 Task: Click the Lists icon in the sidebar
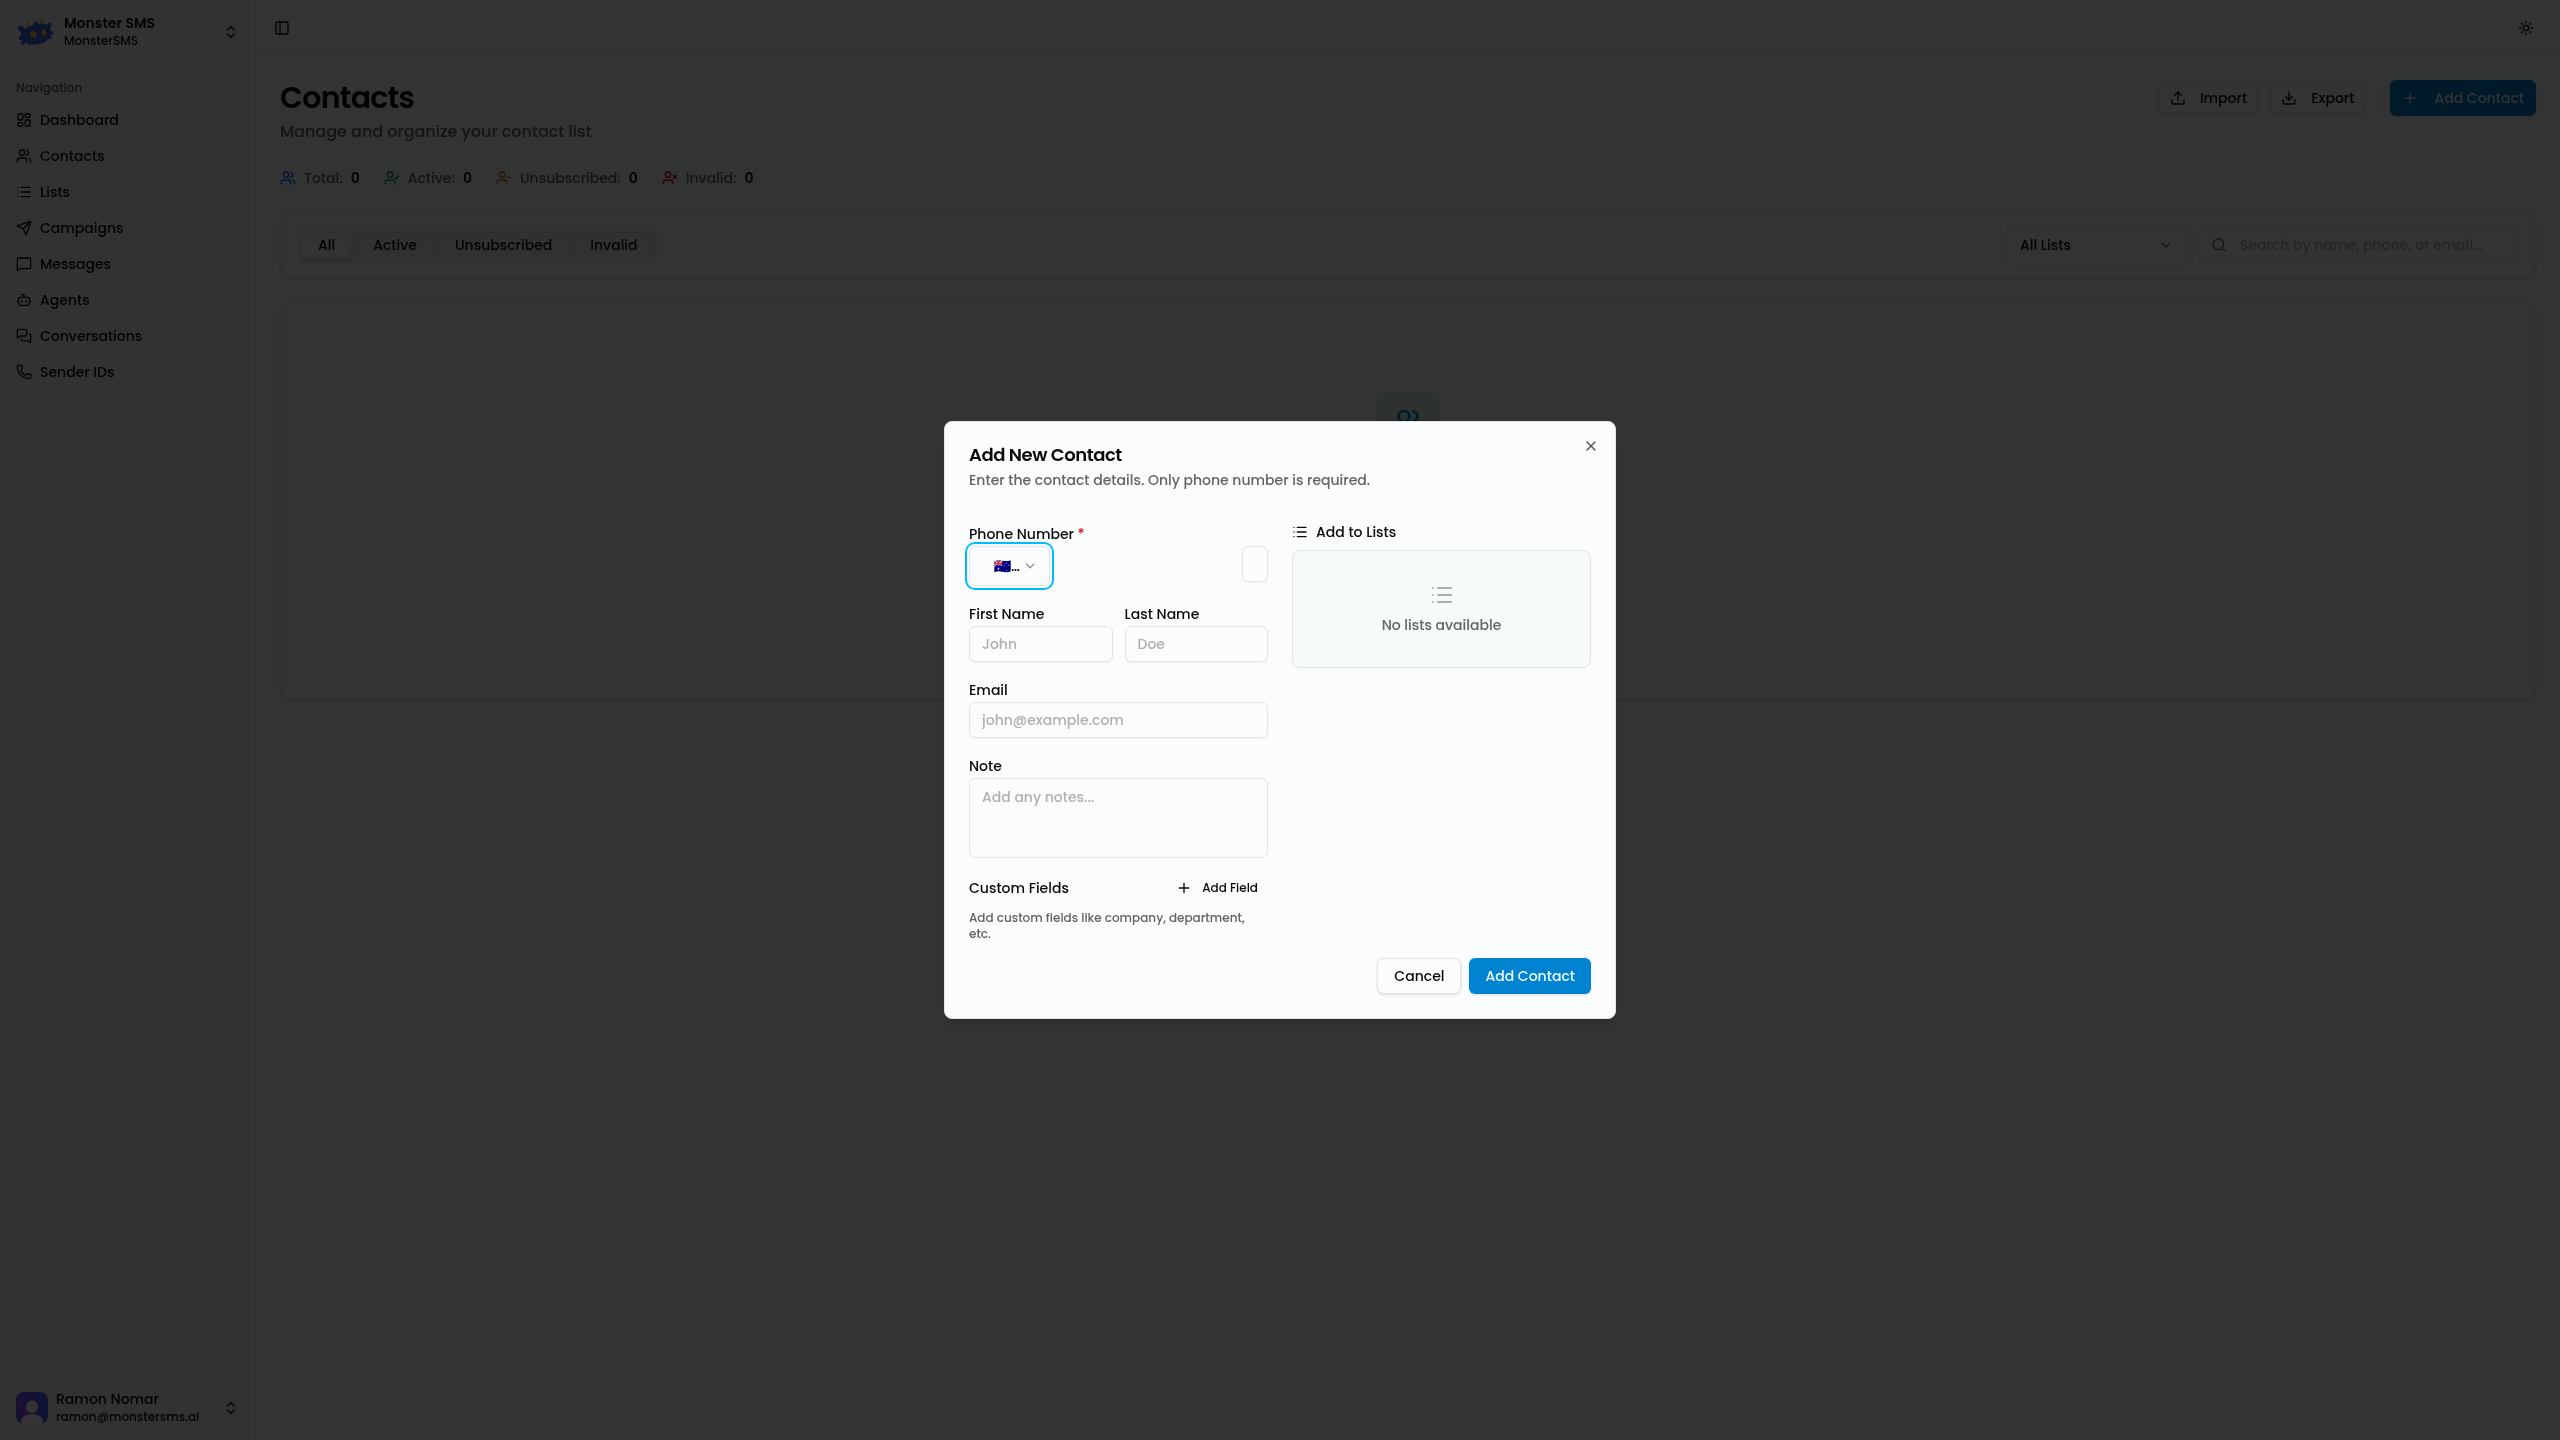point(24,192)
